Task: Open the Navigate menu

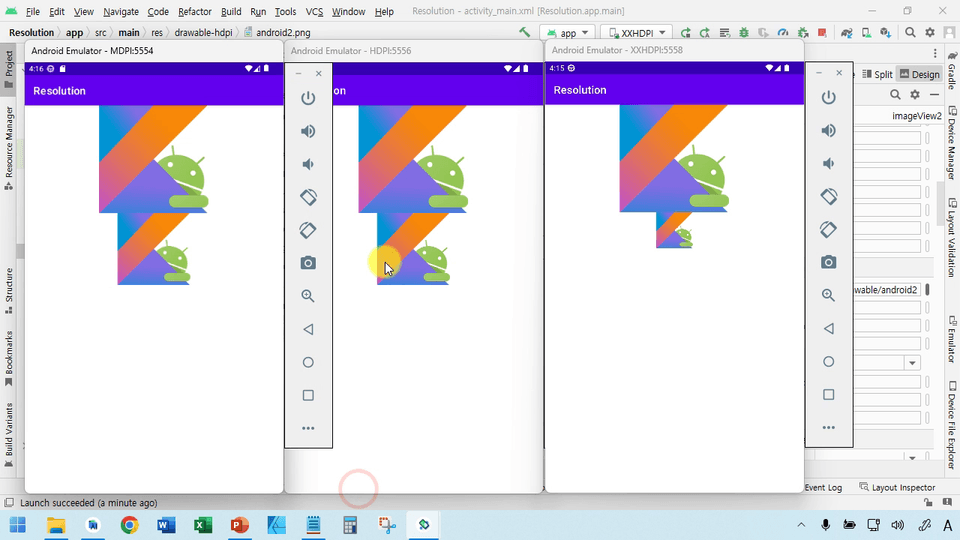Action: 121,12
